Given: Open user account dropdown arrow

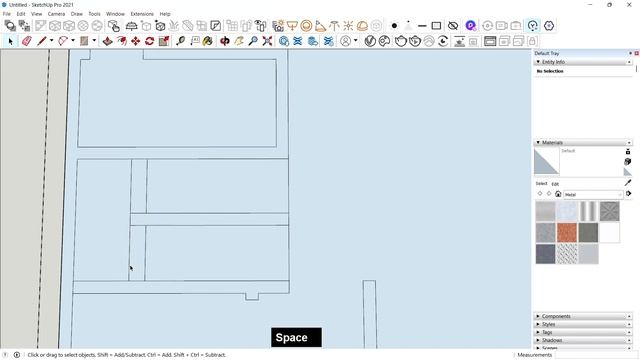Looking at the screenshot, I should click(356, 41).
